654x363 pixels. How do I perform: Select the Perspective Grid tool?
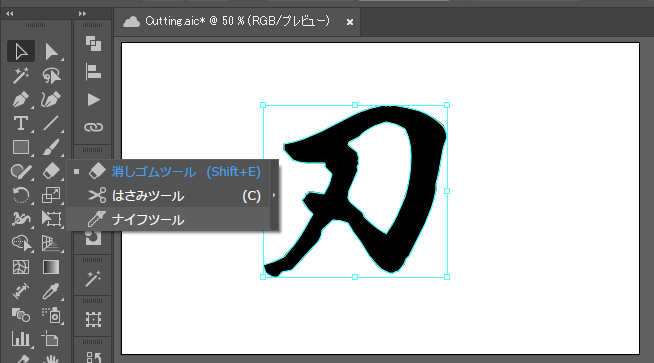coord(51,243)
